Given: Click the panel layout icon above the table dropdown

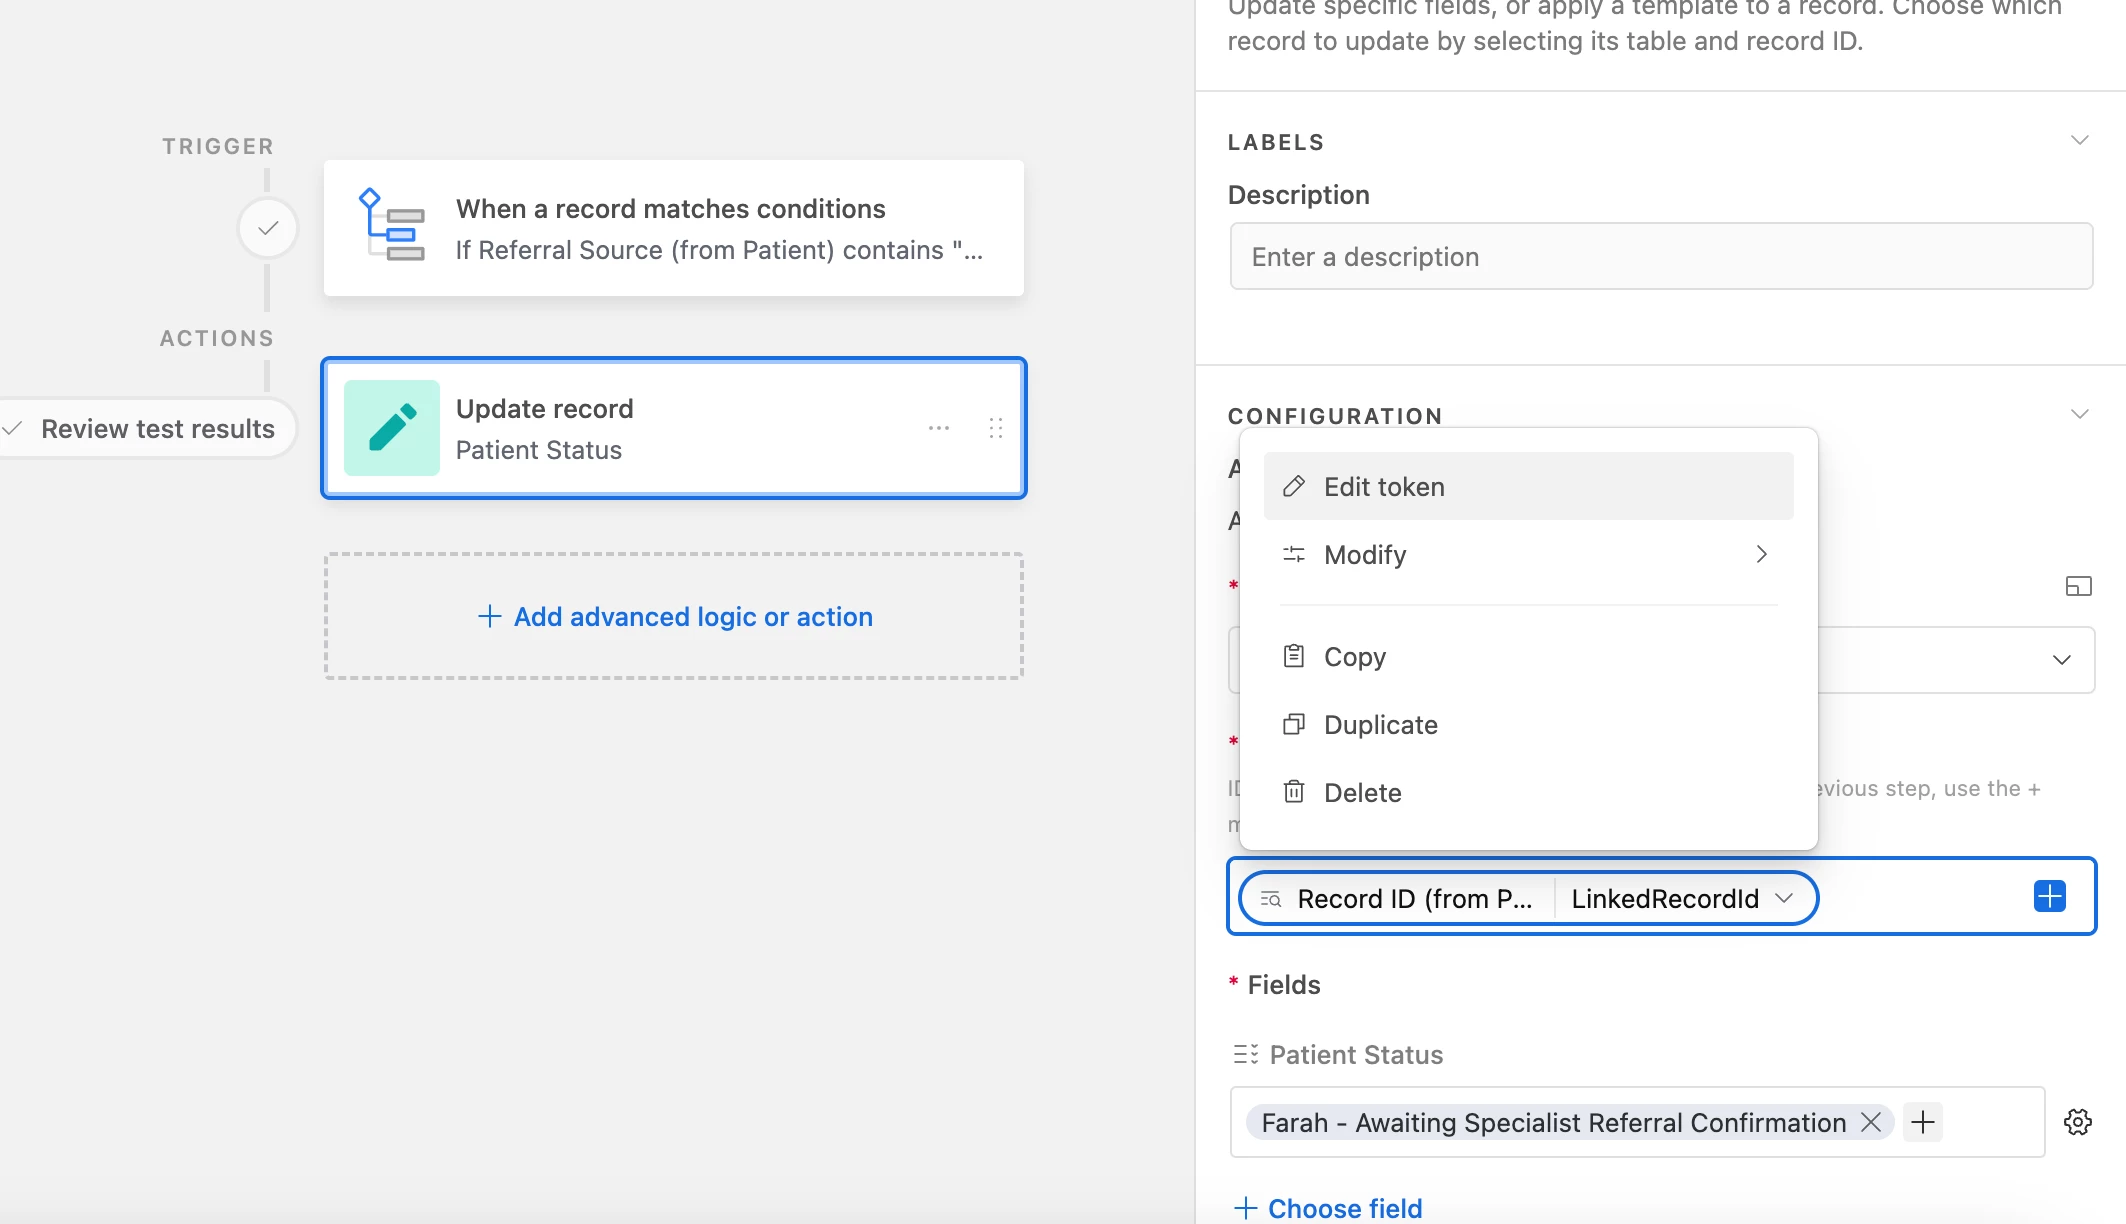Looking at the screenshot, I should point(2078,586).
